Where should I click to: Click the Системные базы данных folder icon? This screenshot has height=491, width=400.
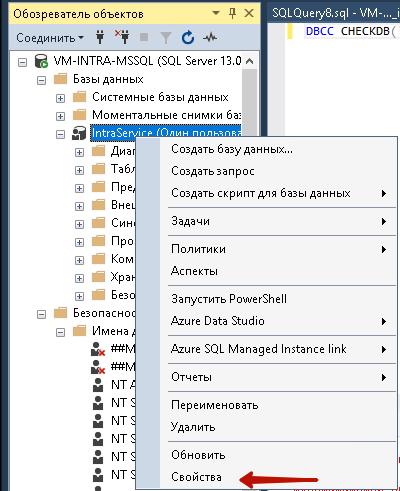click(80, 97)
